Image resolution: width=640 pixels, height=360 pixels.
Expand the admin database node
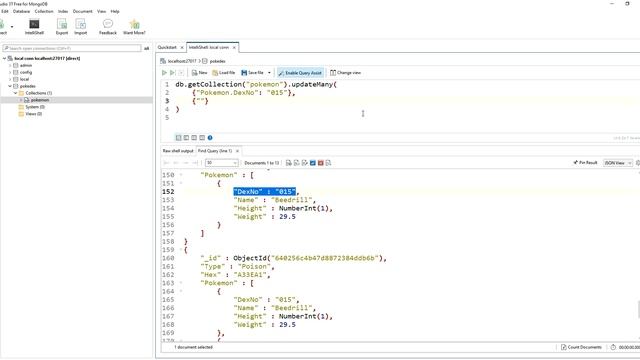(x=10, y=65)
